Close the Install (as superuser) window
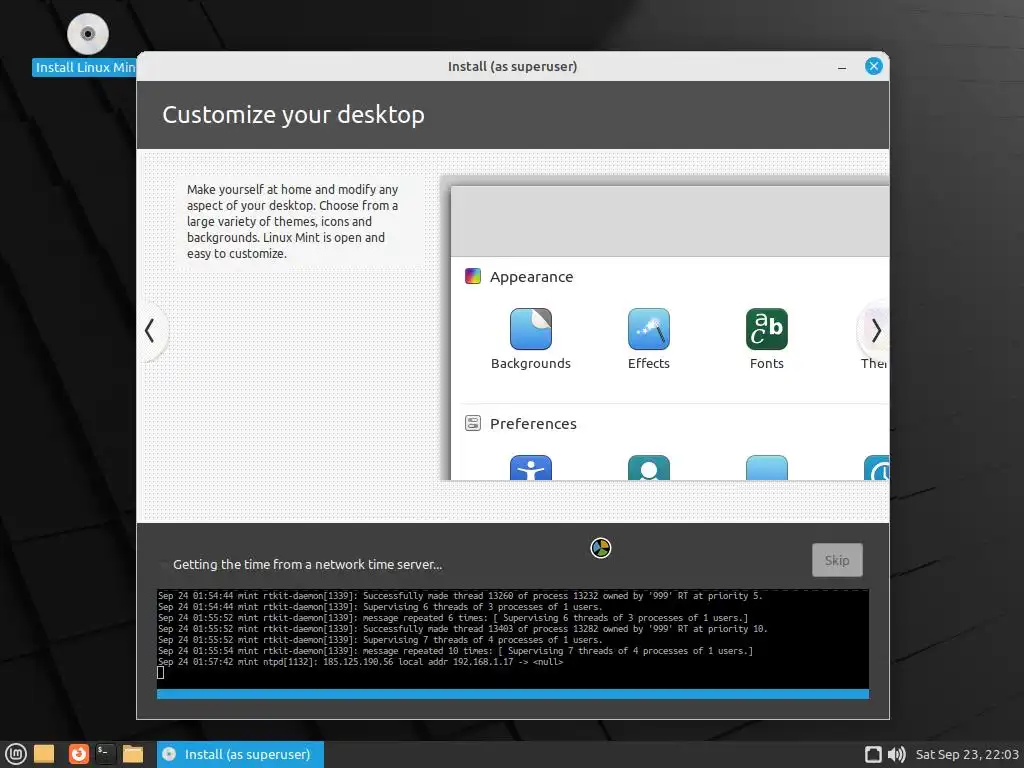 [x=874, y=66]
